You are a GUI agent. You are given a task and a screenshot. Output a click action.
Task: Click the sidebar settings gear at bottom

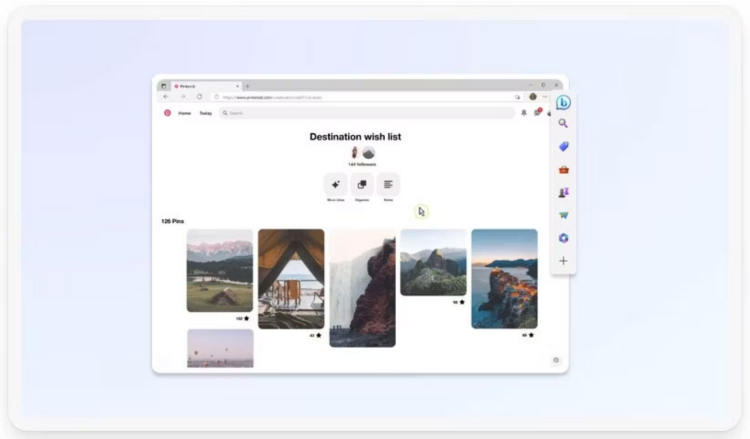coord(556,360)
